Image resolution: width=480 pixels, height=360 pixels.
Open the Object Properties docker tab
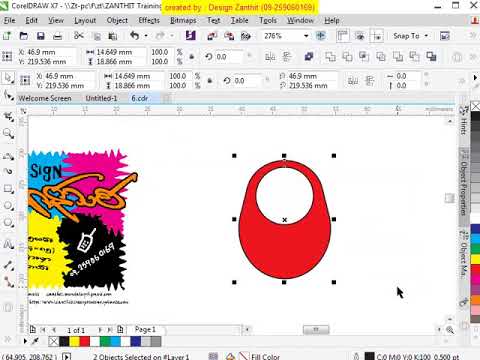(x=463, y=184)
